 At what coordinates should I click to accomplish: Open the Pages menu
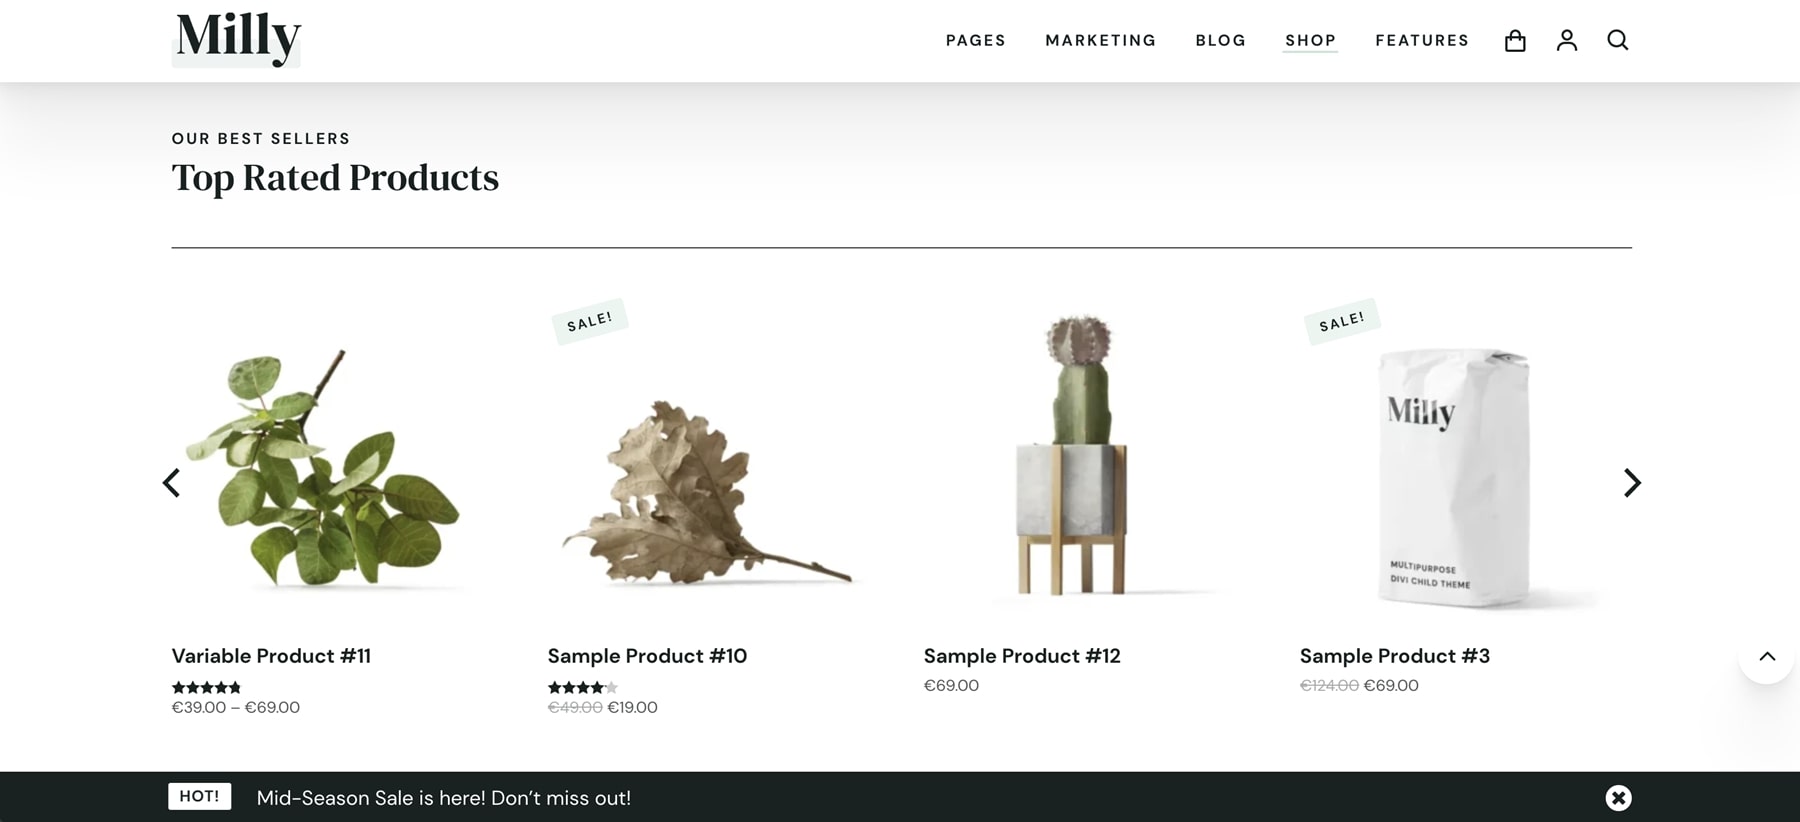click(x=976, y=41)
